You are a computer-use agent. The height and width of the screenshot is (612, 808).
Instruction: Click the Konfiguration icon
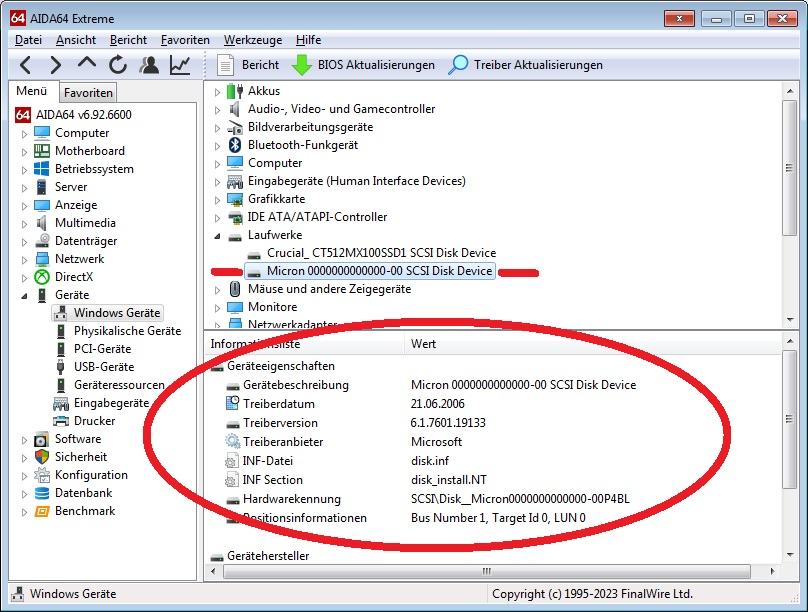(42, 475)
